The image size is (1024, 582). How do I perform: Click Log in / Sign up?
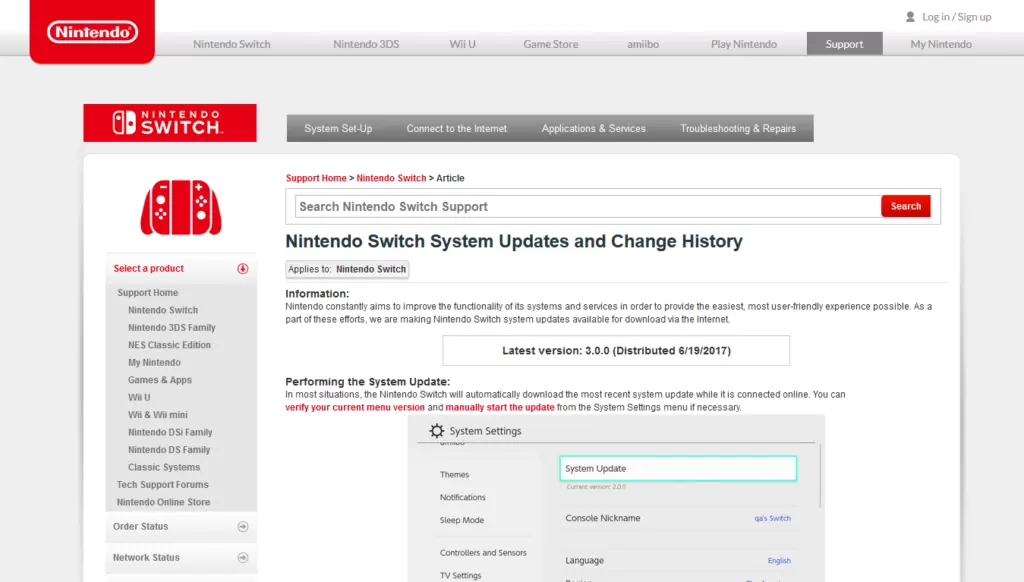click(x=957, y=17)
